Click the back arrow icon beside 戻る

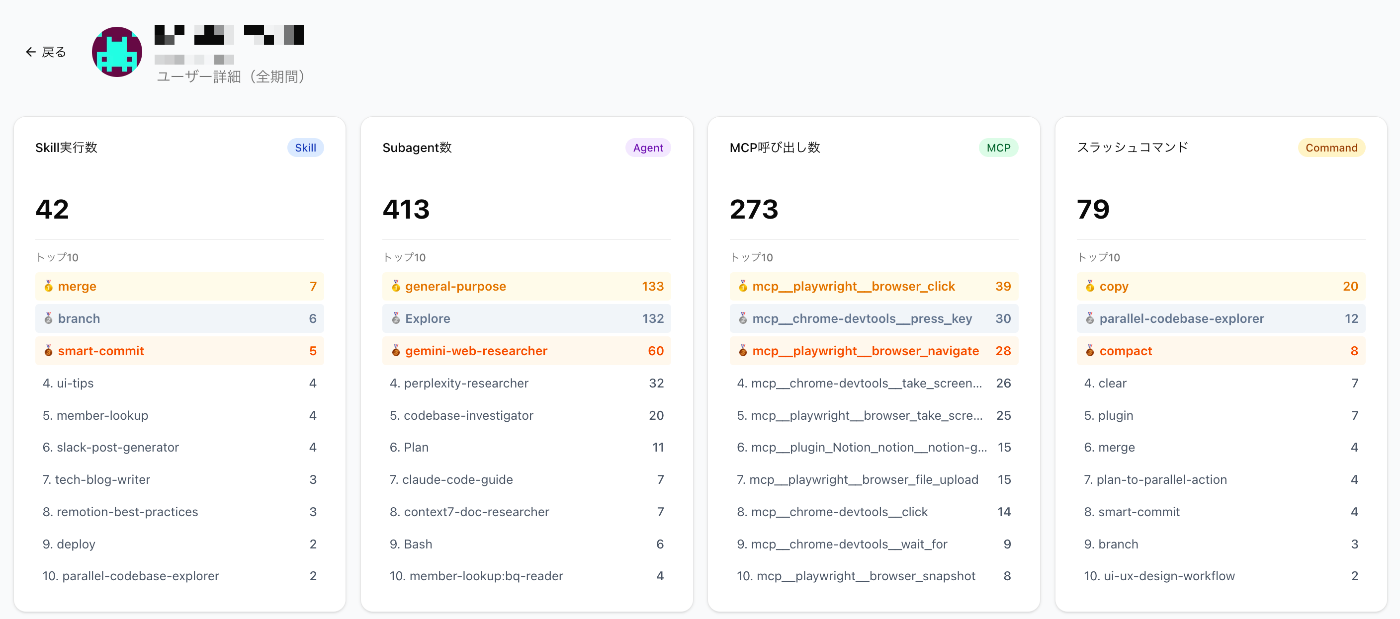click(x=31, y=52)
